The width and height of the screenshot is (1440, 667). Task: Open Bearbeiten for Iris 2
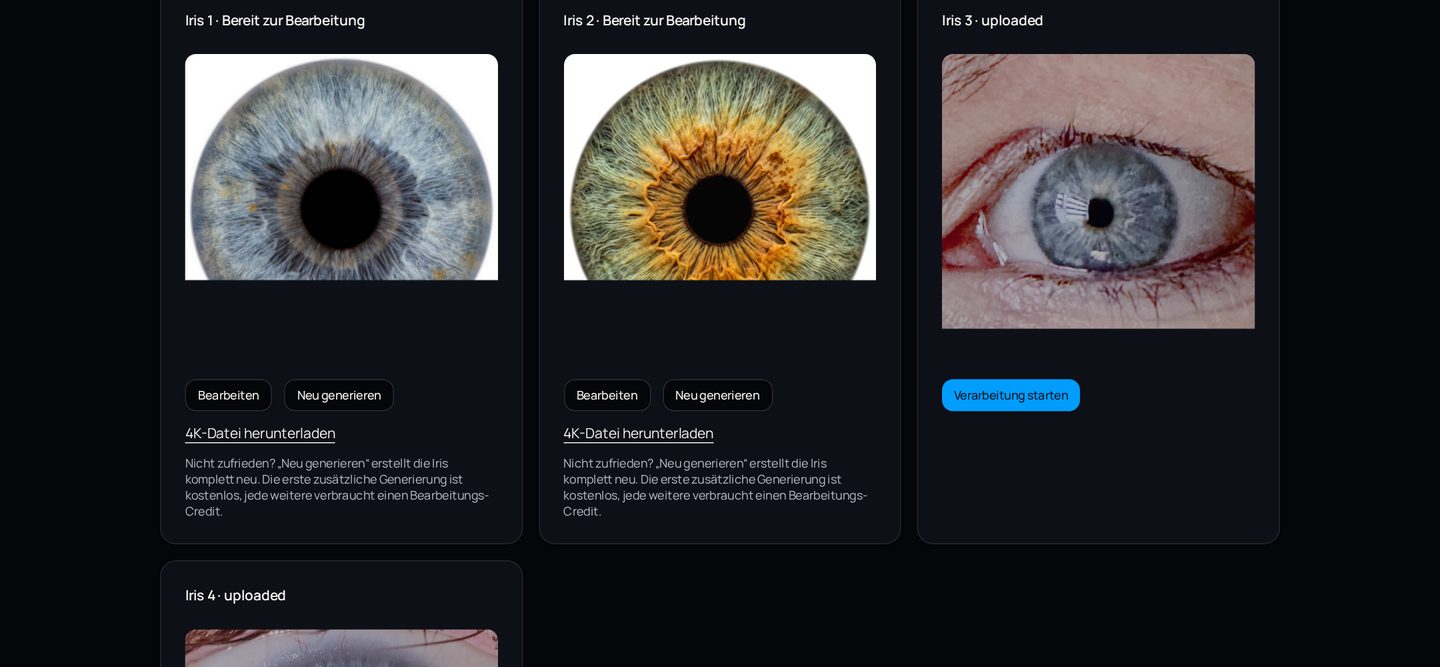click(607, 395)
